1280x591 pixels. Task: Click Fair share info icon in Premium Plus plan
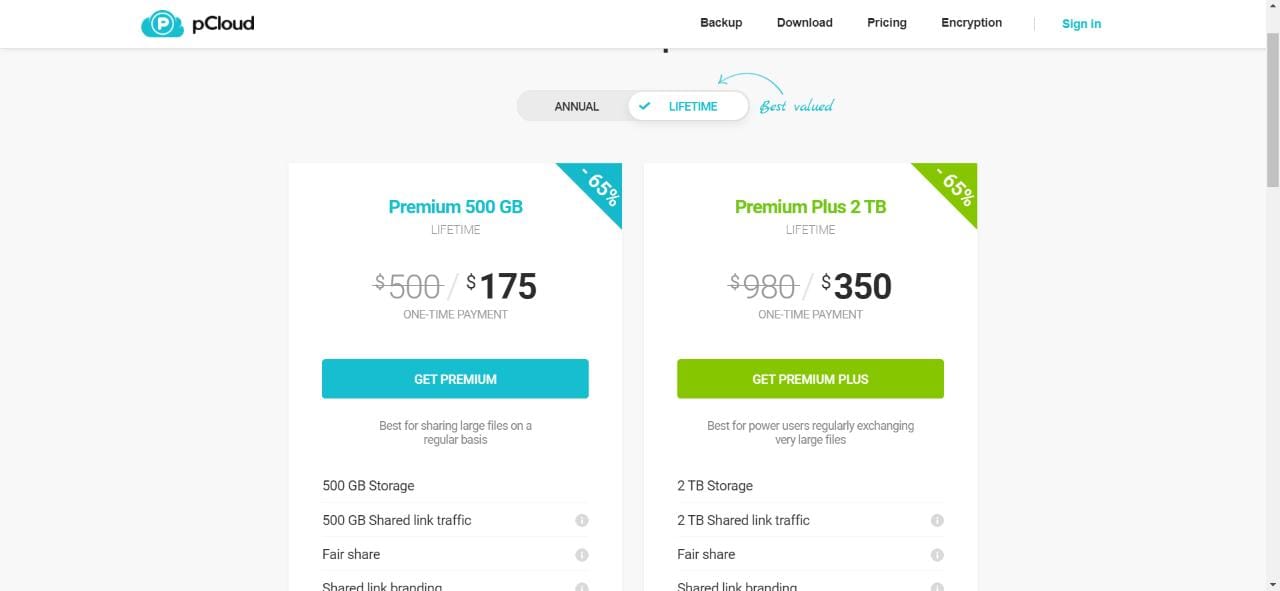click(x=937, y=554)
